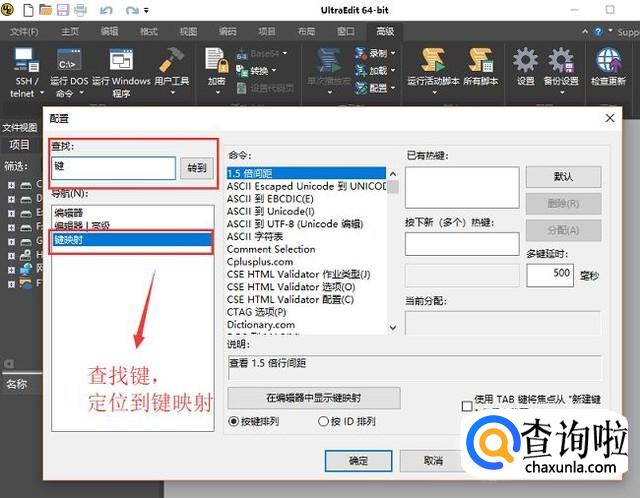Expand the macro 配置 dropdown arrow
This screenshot has width=640, height=498.
(x=393, y=87)
